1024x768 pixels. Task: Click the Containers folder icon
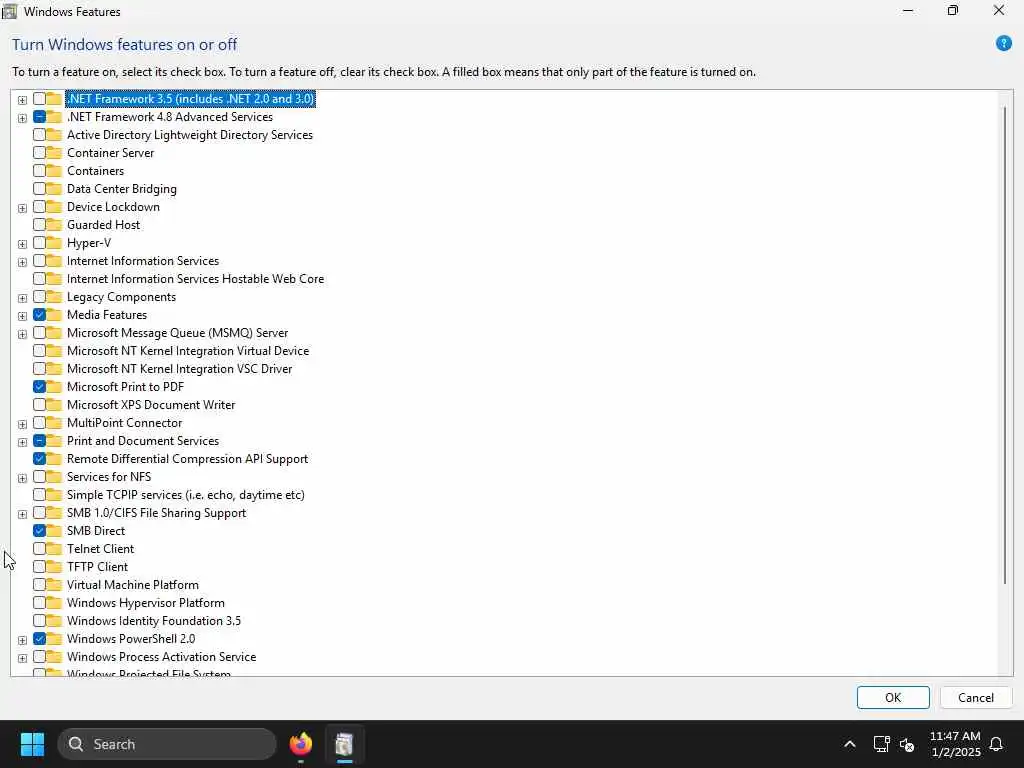[x=54, y=170]
